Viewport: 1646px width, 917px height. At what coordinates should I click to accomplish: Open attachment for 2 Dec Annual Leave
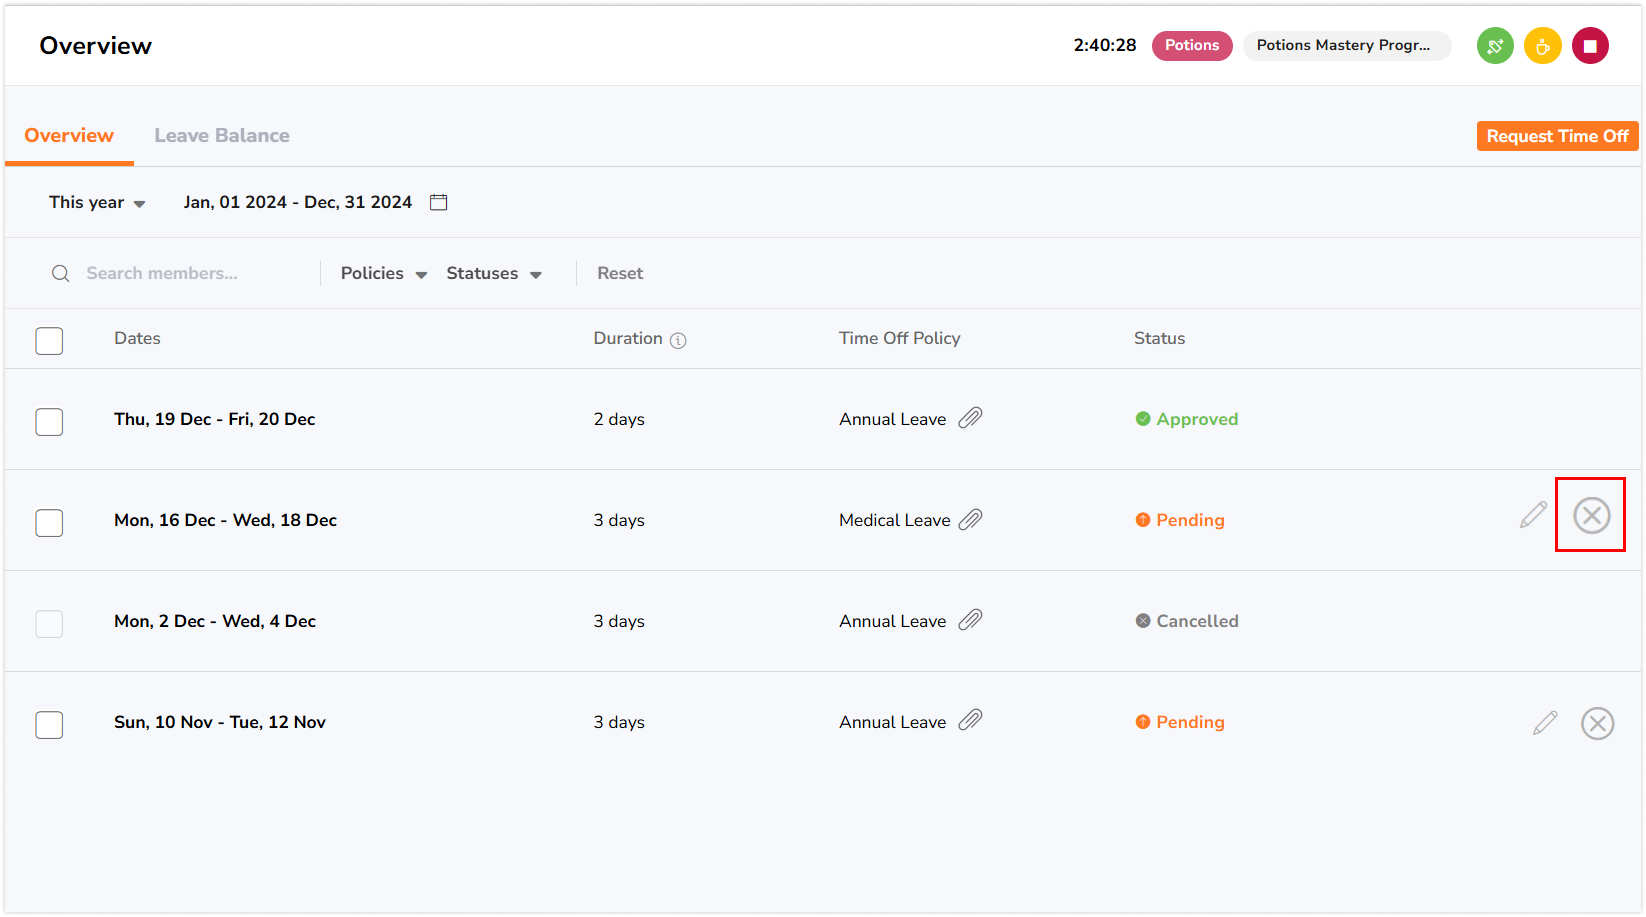tap(970, 620)
